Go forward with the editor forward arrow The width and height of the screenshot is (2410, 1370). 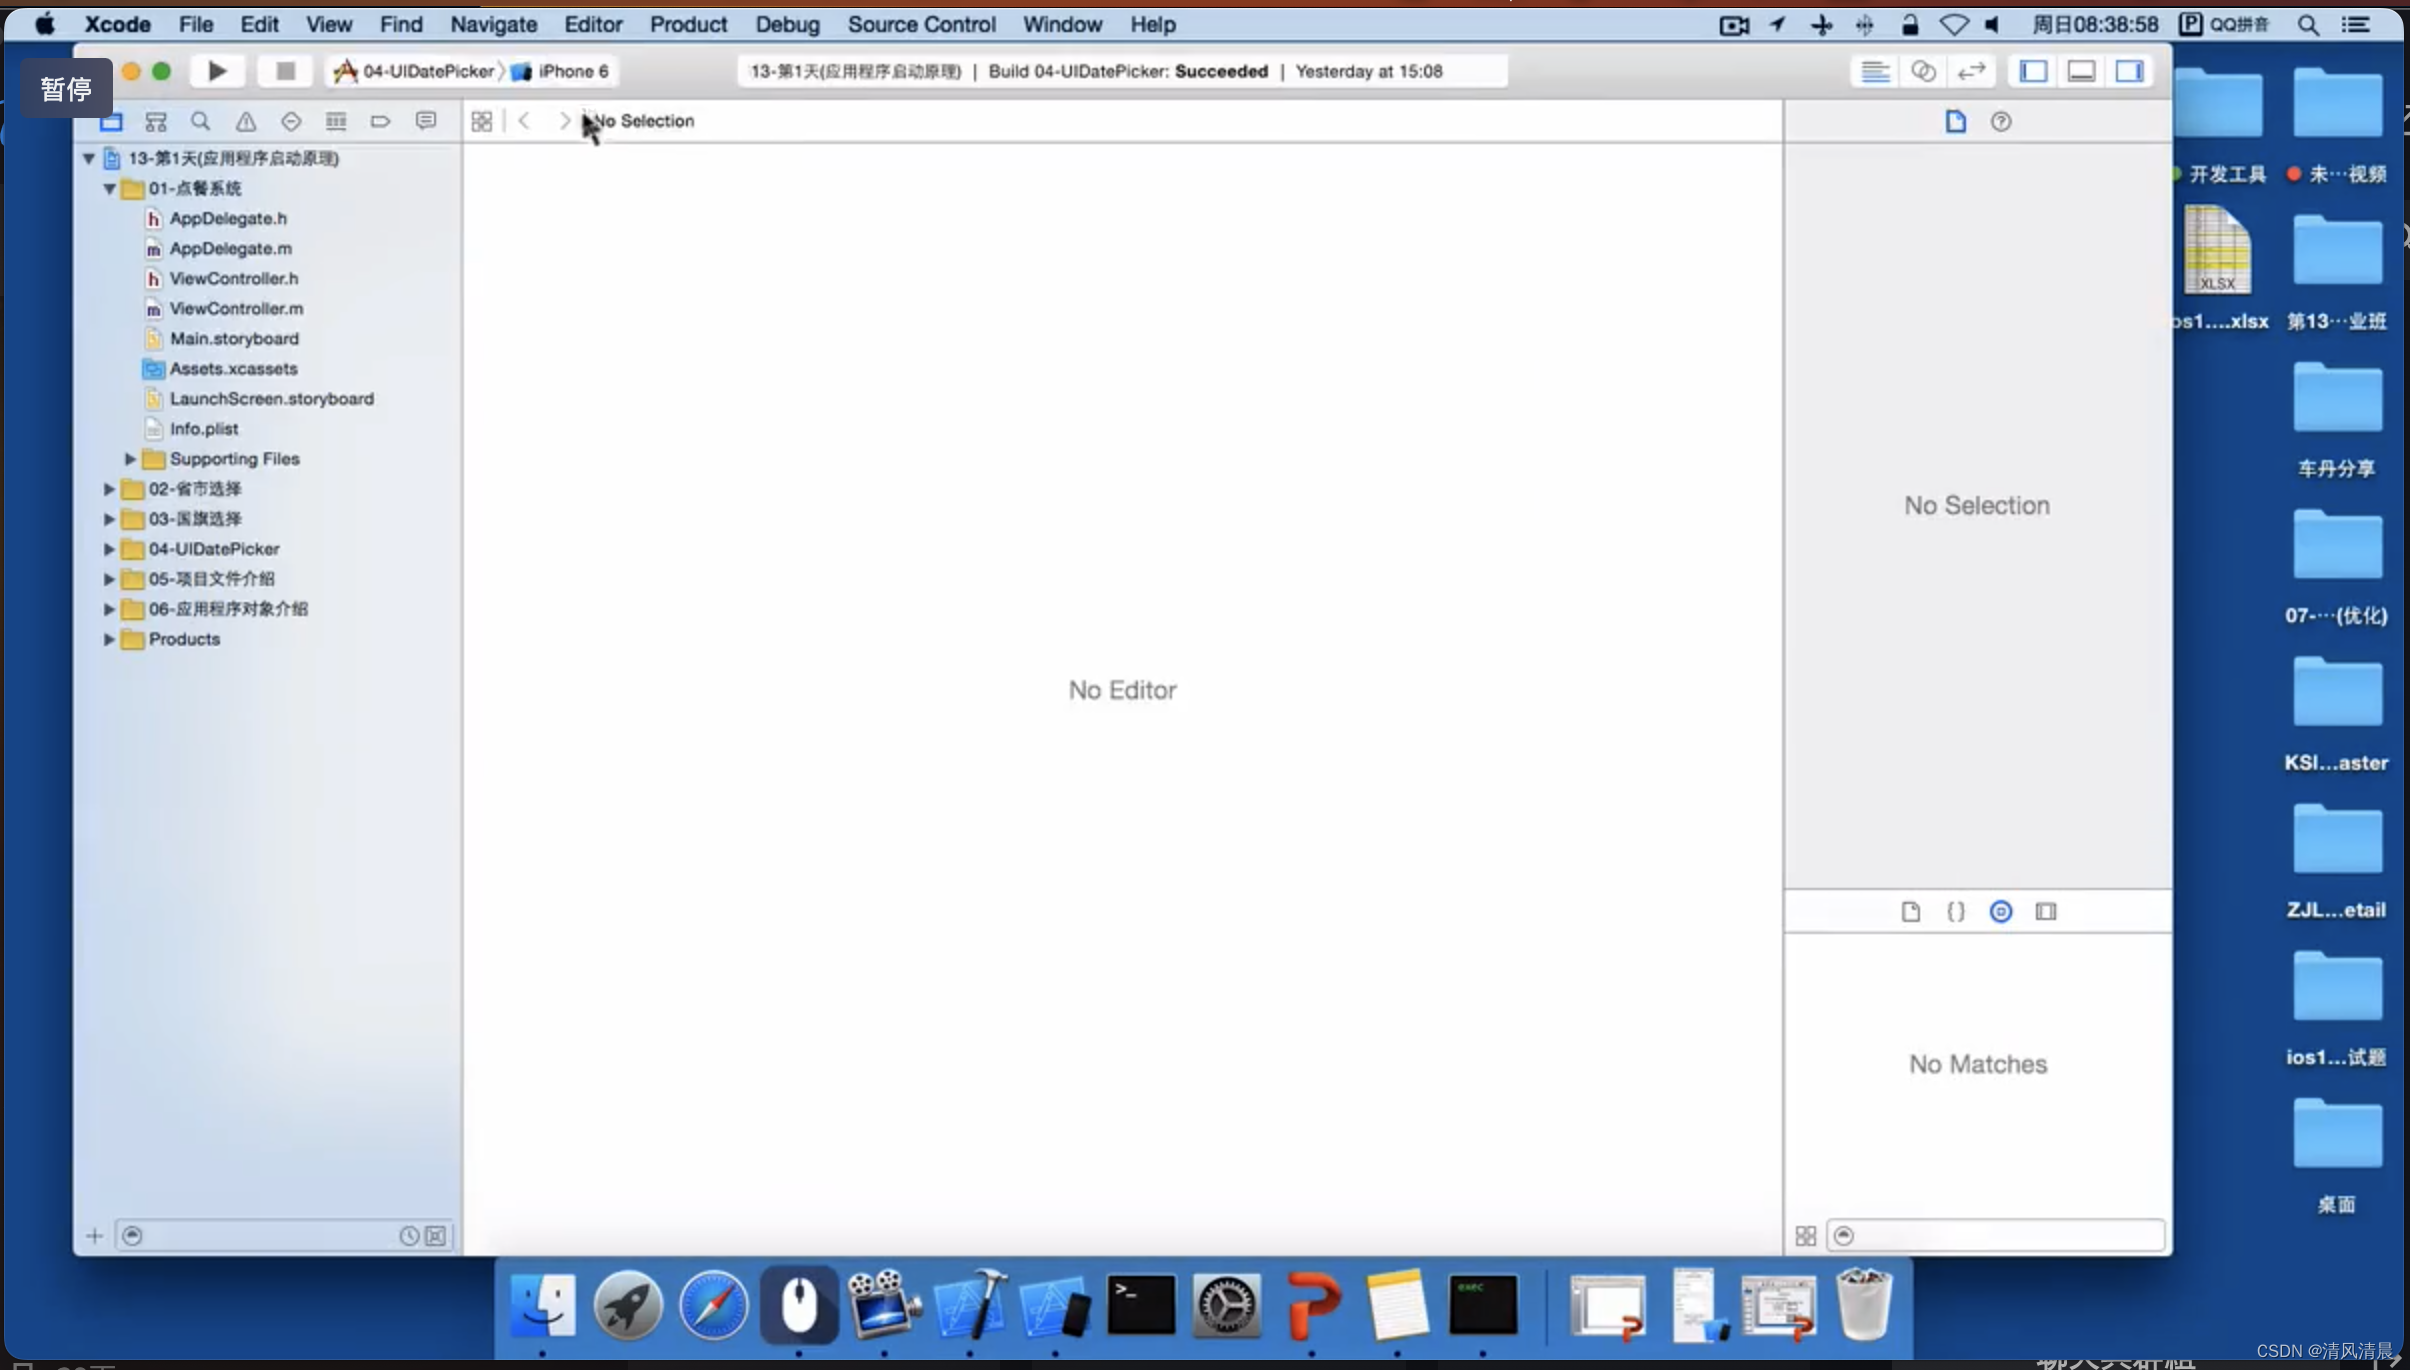click(564, 121)
